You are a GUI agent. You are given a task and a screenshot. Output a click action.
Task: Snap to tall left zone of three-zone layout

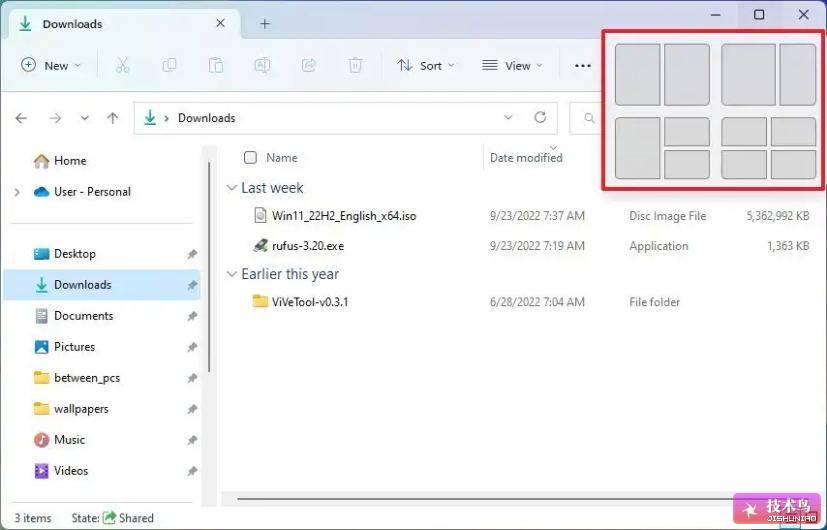pyautogui.click(x=637, y=148)
